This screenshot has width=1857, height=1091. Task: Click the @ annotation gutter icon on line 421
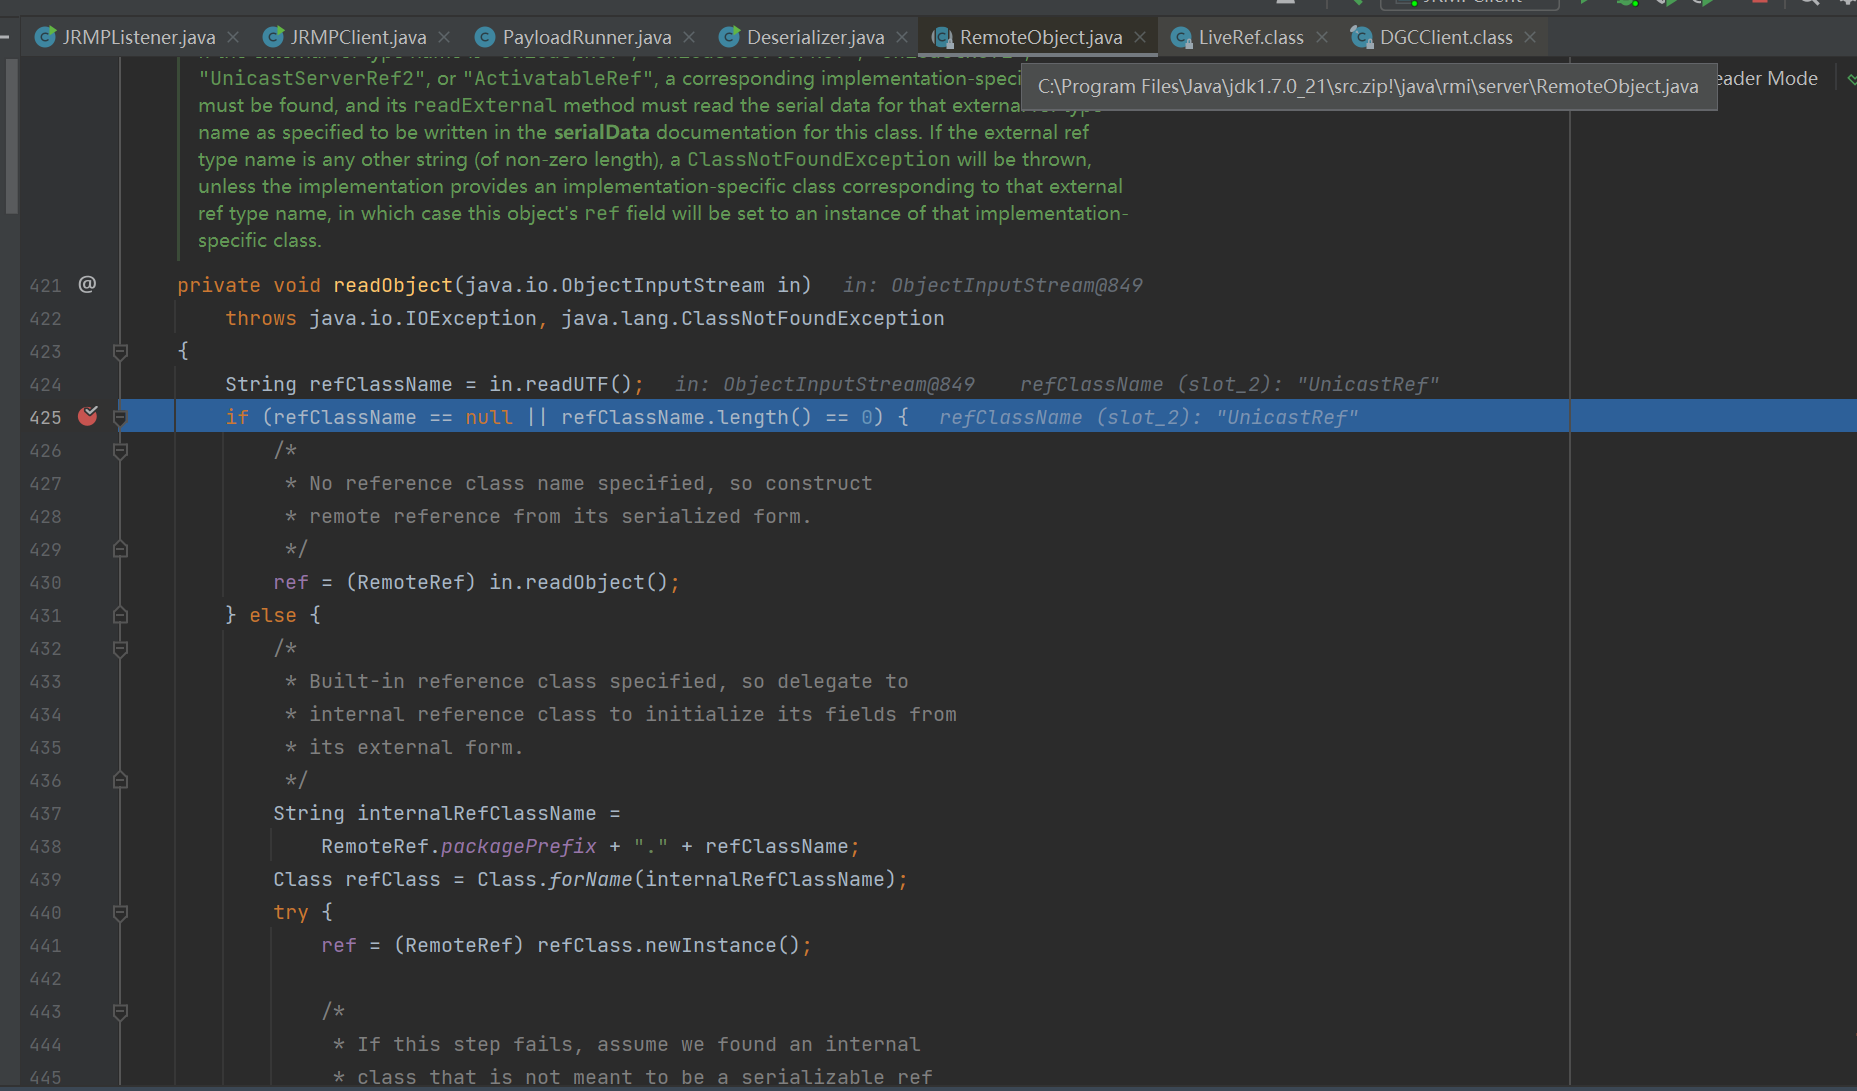(87, 284)
